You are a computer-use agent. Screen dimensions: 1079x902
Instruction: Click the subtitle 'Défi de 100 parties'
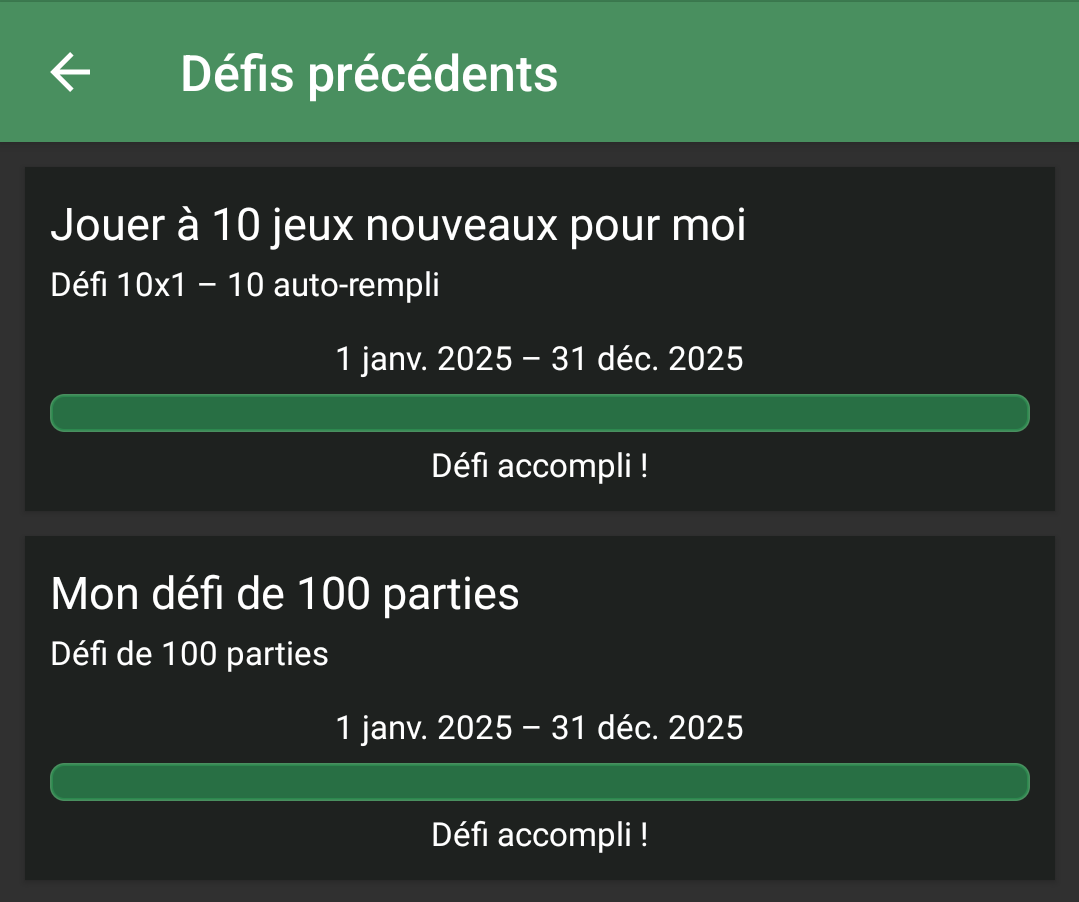(x=188, y=653)
